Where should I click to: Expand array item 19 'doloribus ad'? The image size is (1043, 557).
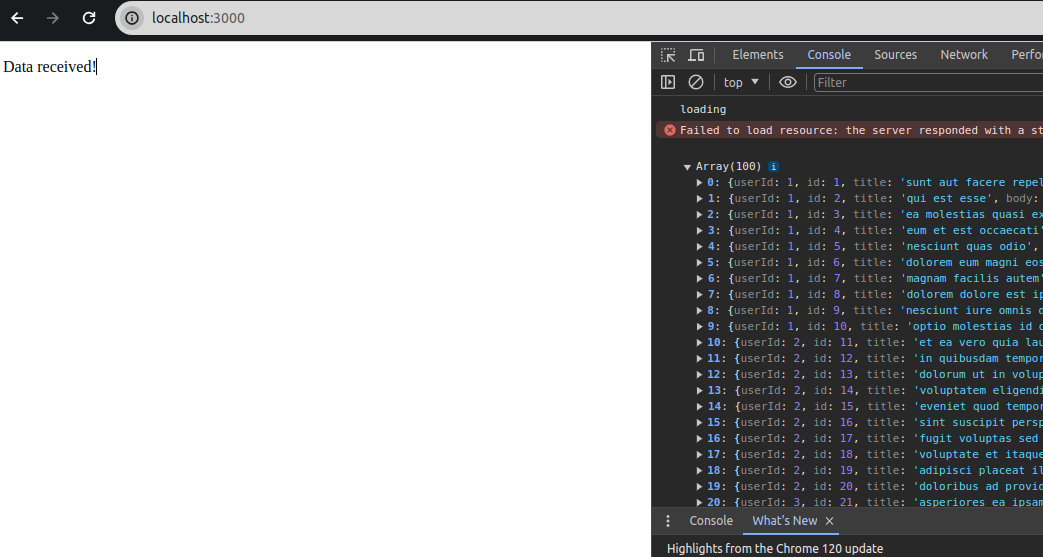[700, 486]
